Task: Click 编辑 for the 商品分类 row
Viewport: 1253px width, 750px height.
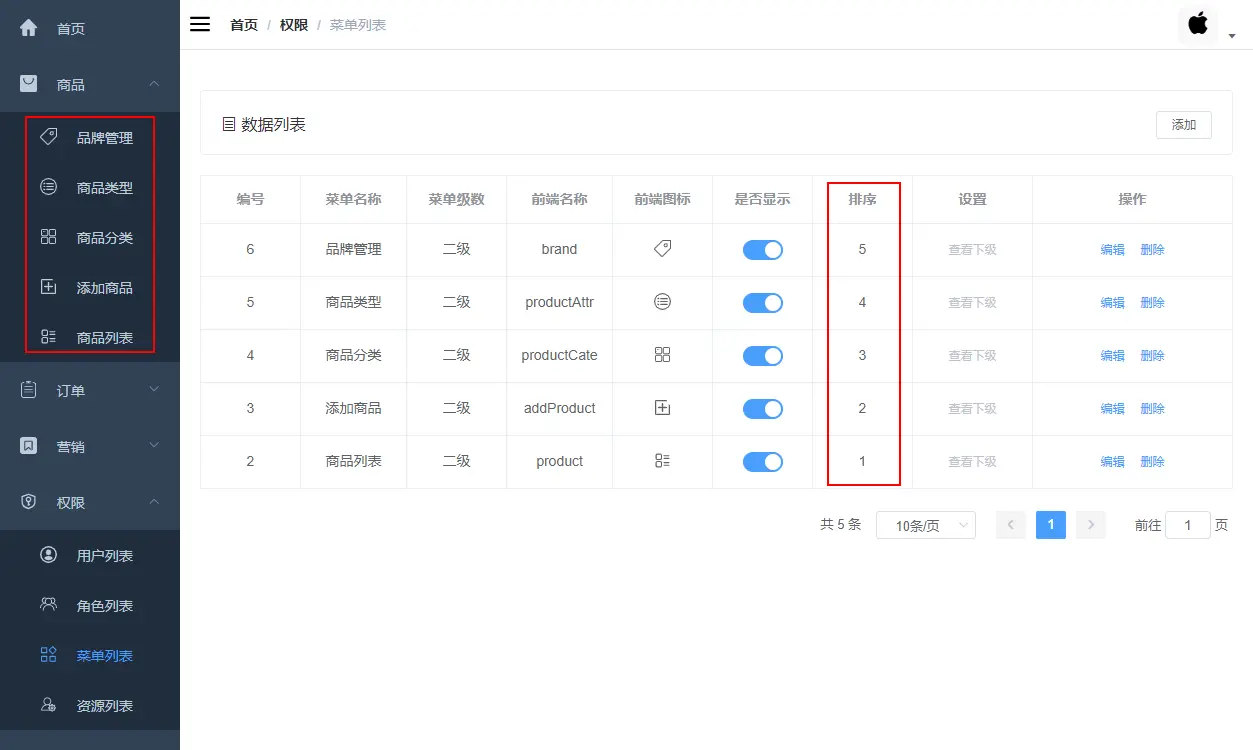Action: 1112,356
